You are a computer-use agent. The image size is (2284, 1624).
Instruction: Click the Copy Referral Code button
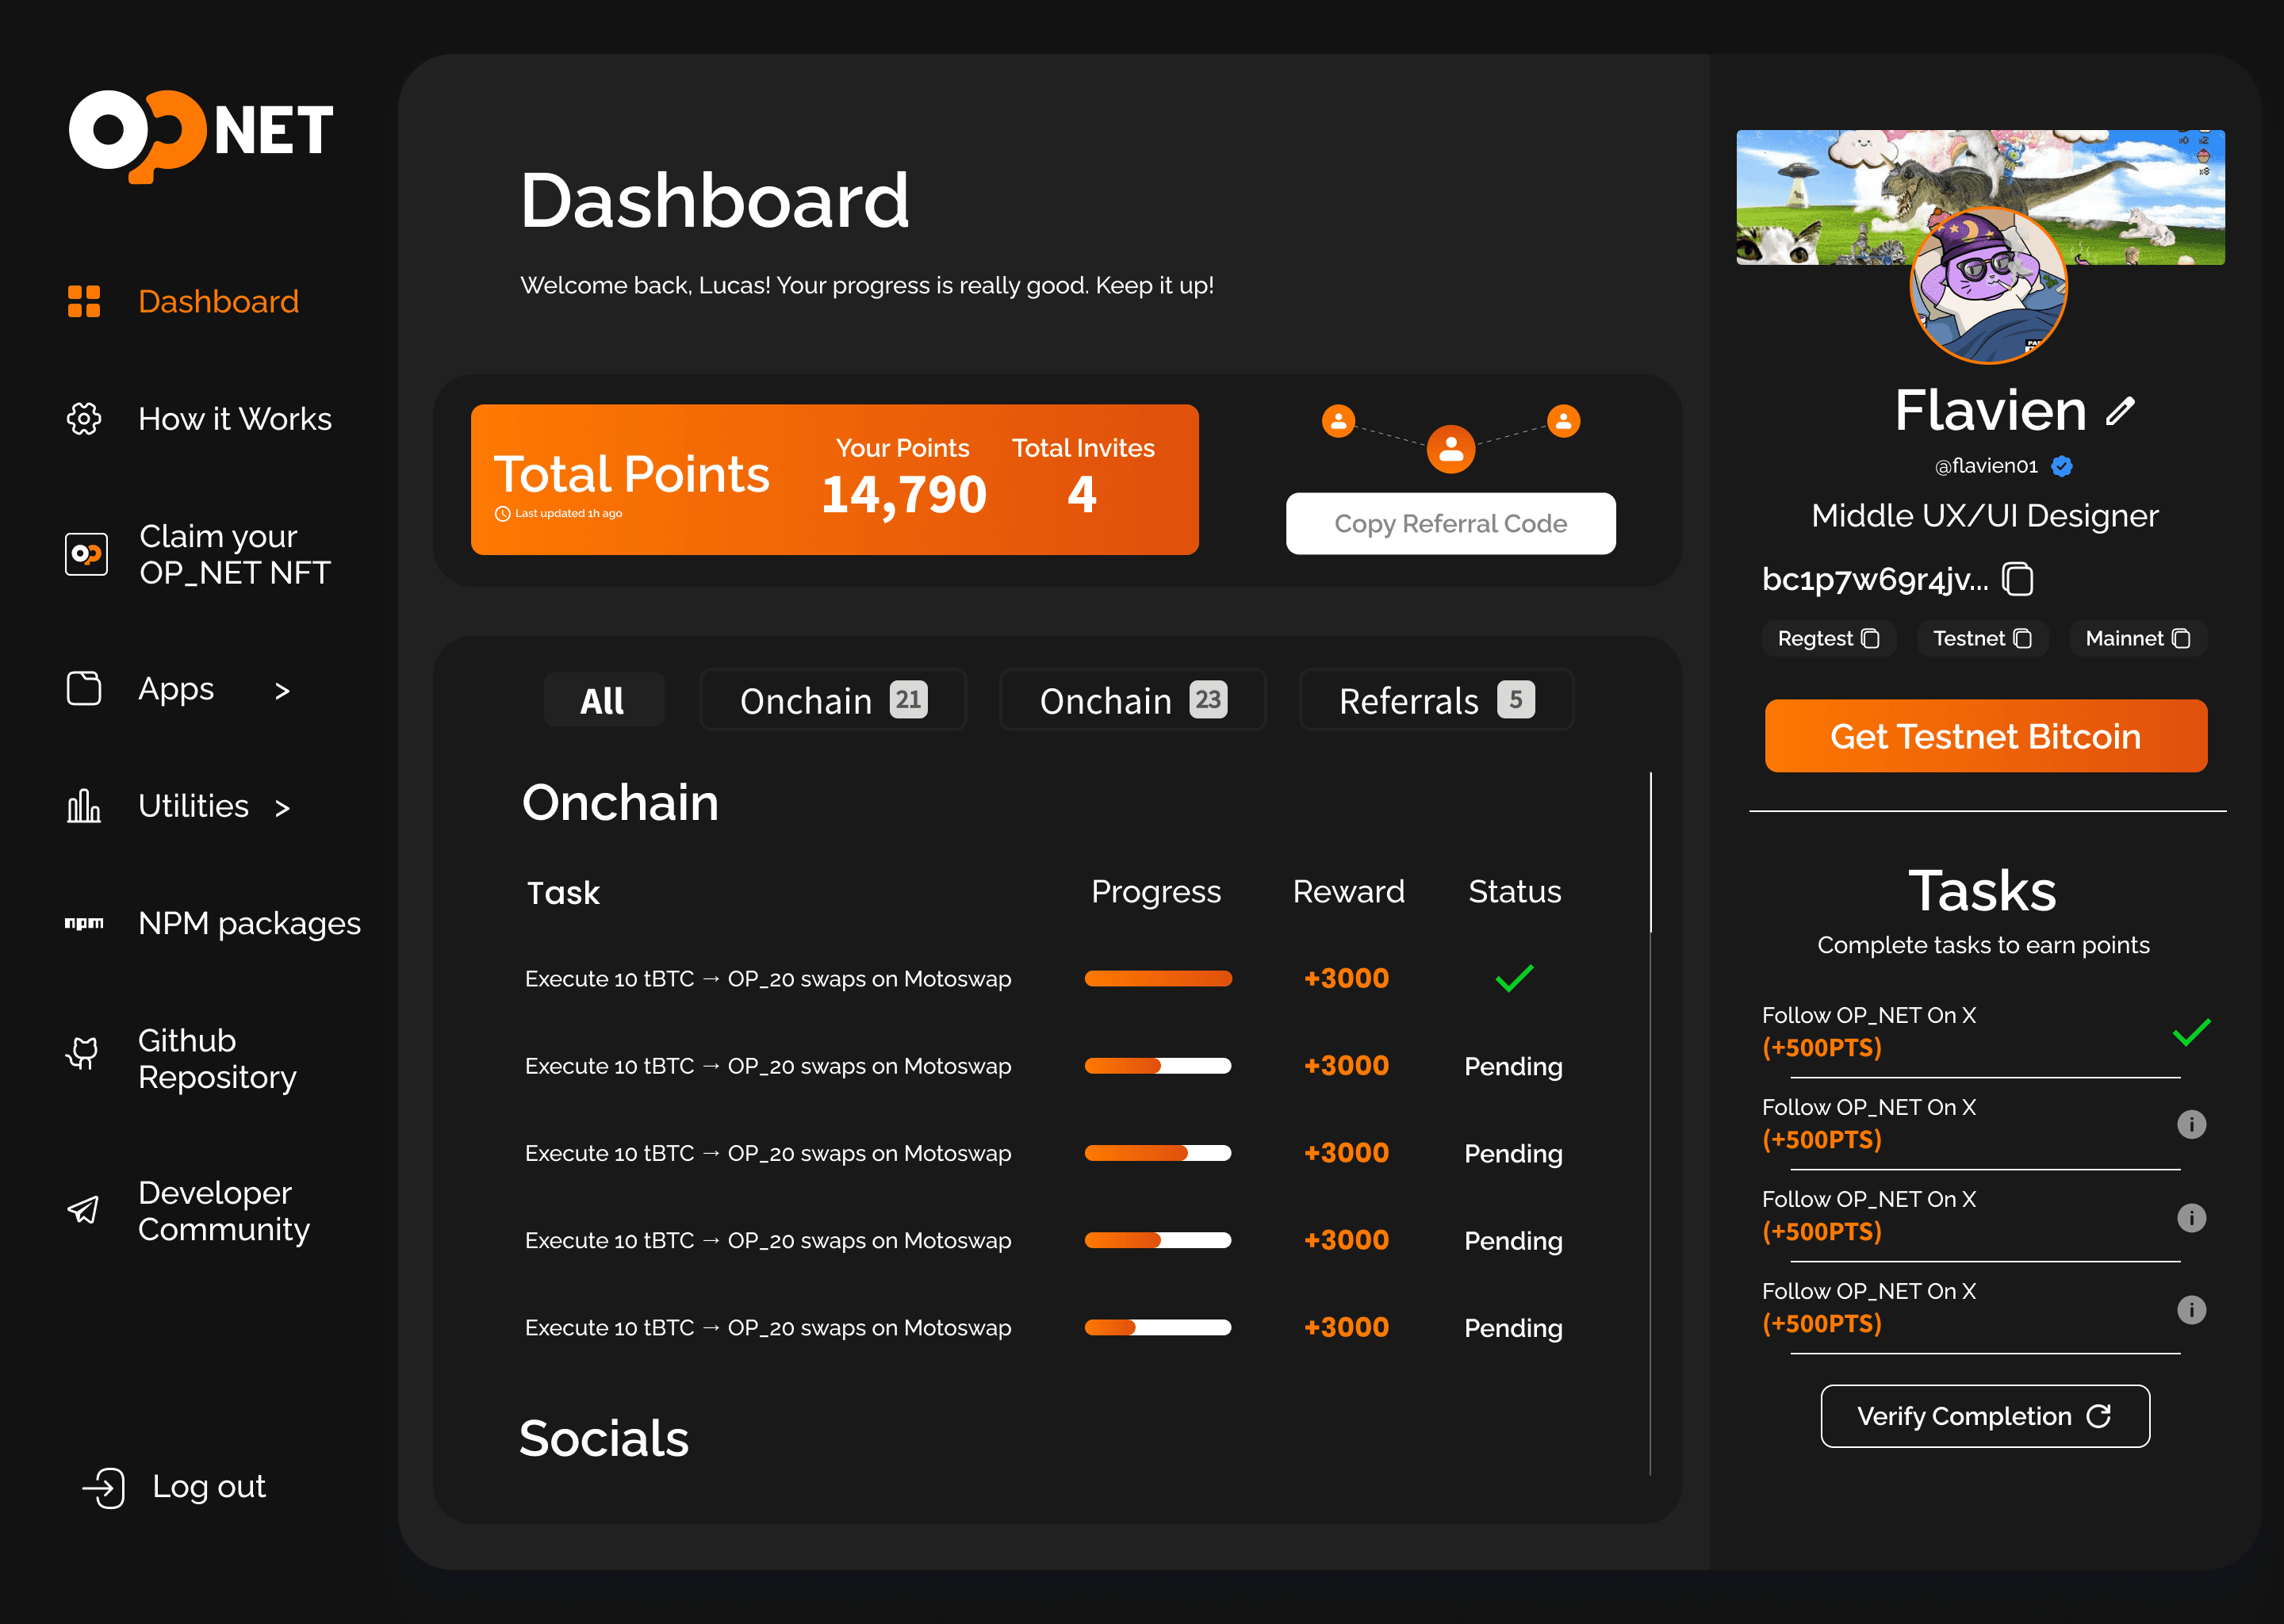1450,524
